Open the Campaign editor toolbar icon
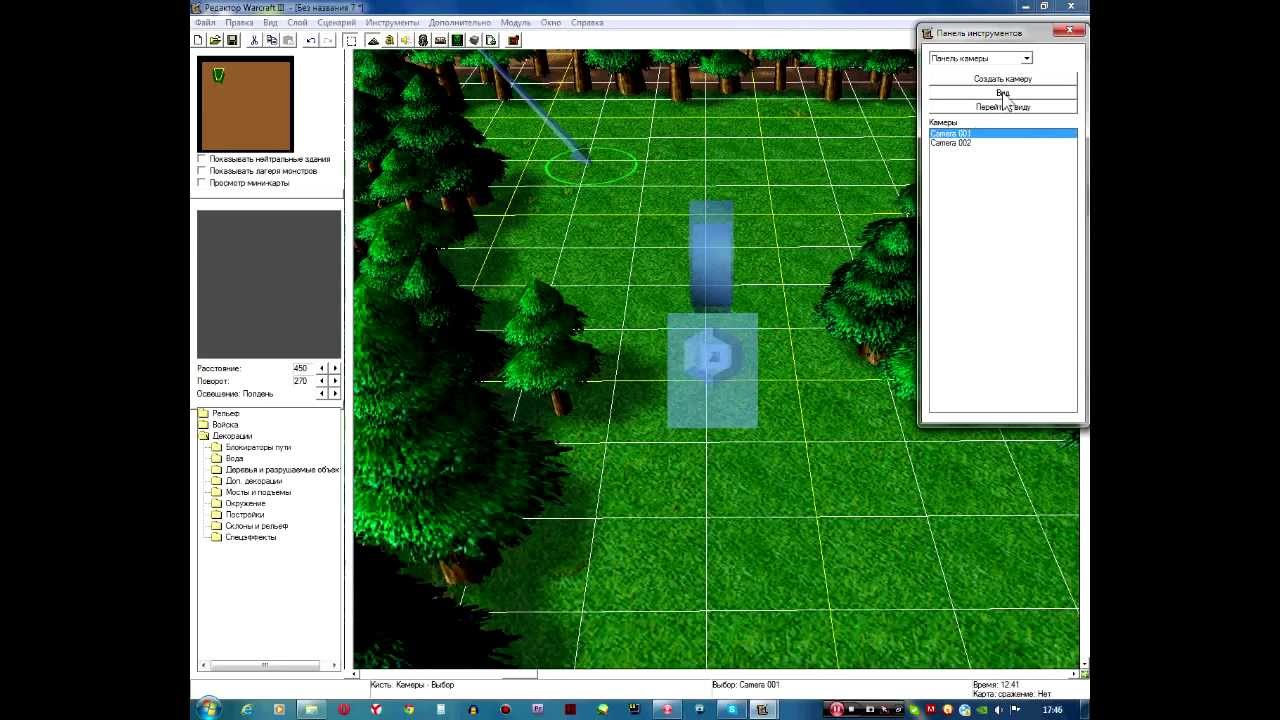 click(x=440, y=40)
